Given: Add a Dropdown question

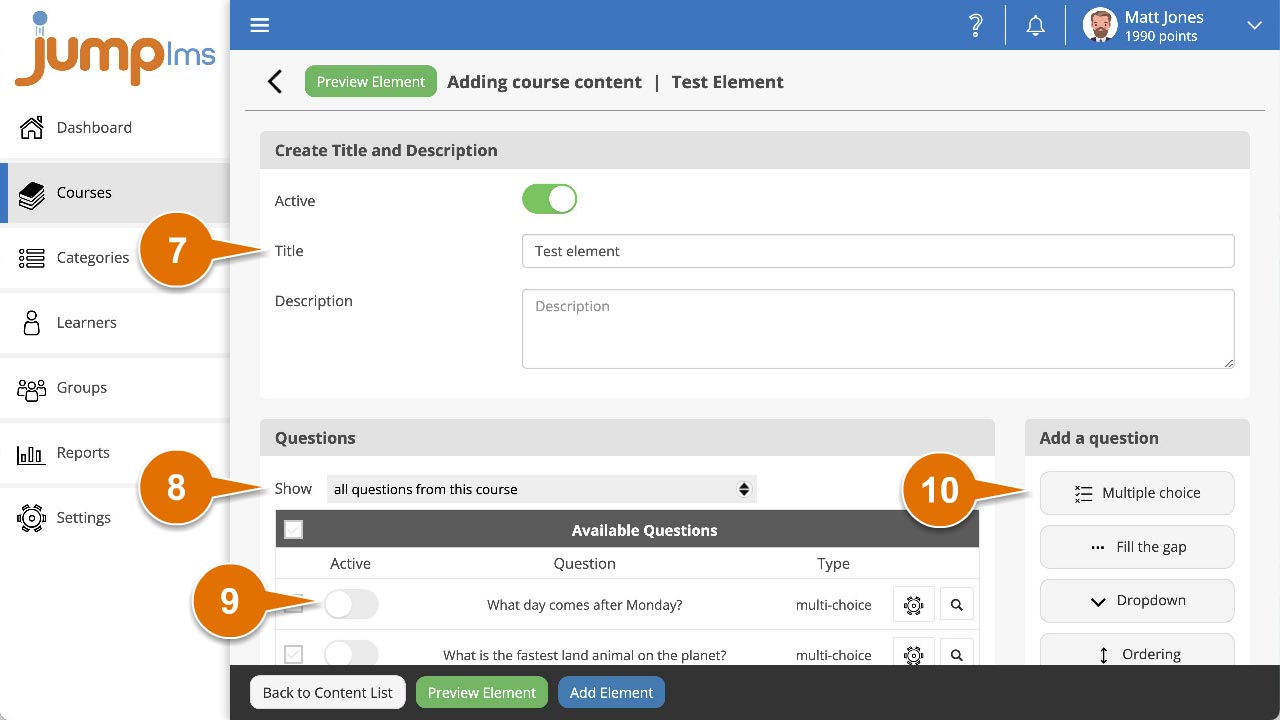Looking at the screenshot, I should 1137,601.
